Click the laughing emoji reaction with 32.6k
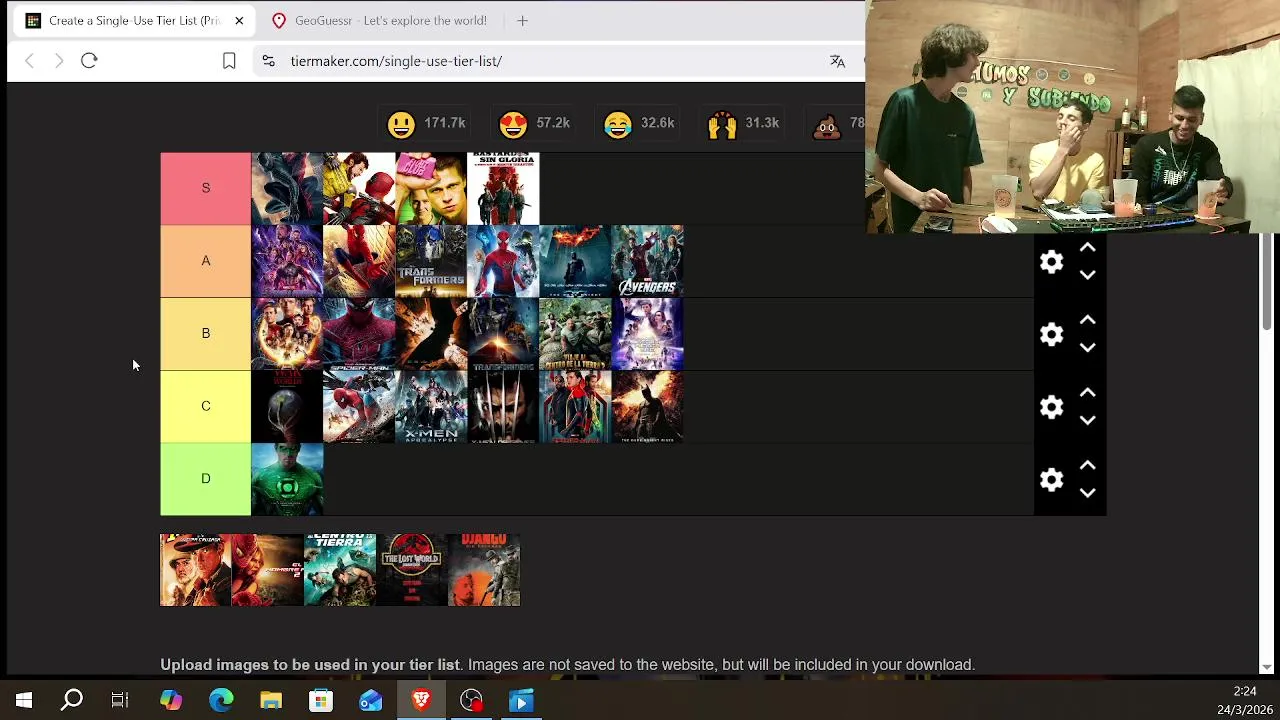Screen dimensions: 1280x720 tap(639, 123)
